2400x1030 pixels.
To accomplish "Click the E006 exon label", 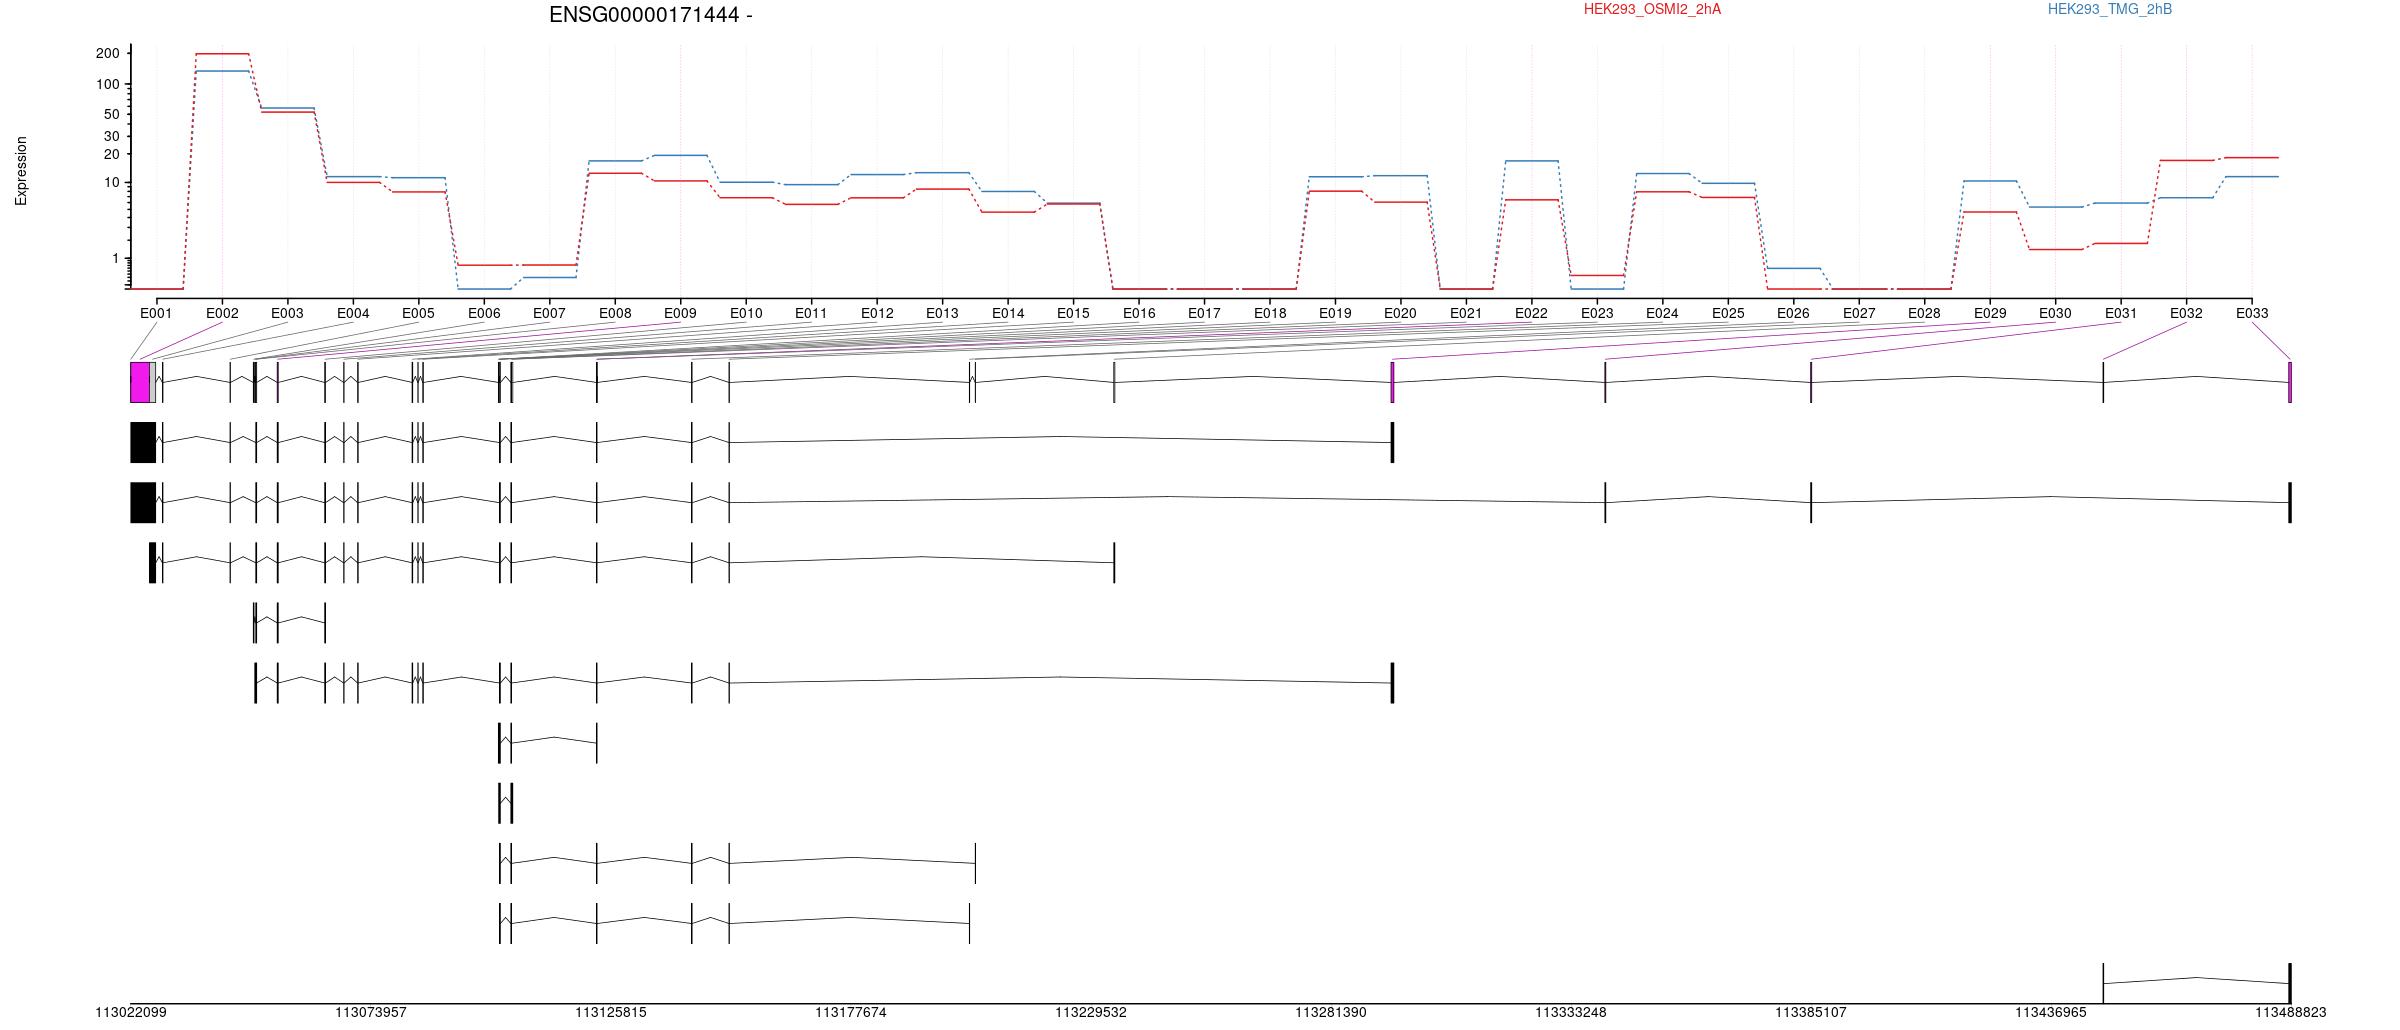I will click(484, 313).
